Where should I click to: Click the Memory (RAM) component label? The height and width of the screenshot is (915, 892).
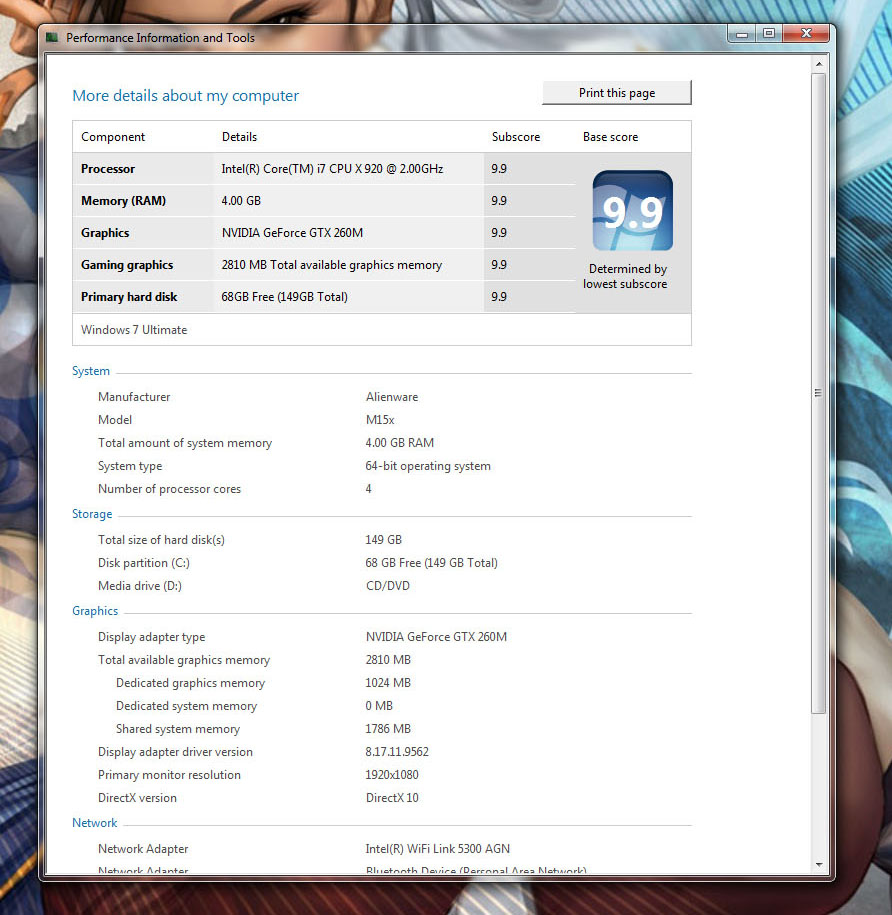[123, 201]
